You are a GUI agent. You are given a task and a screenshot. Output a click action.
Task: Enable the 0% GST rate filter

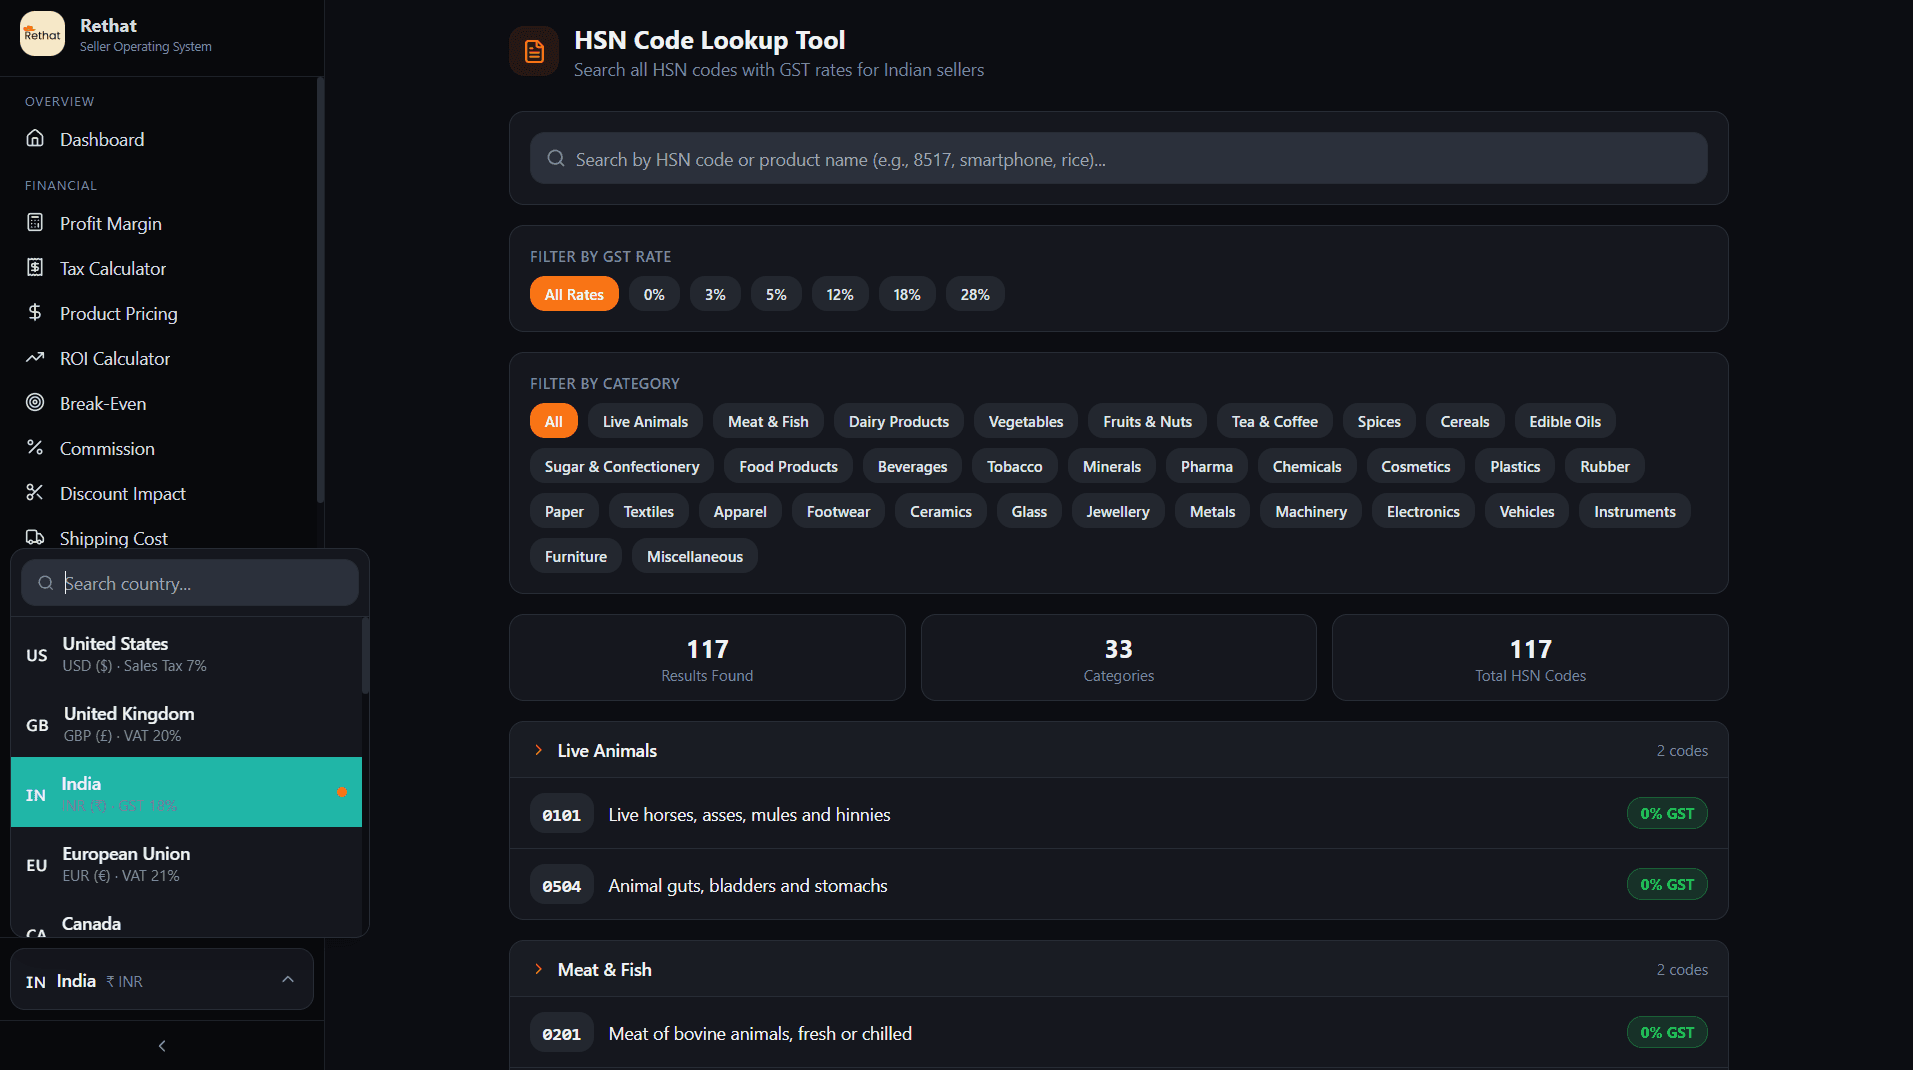point(653,293)
